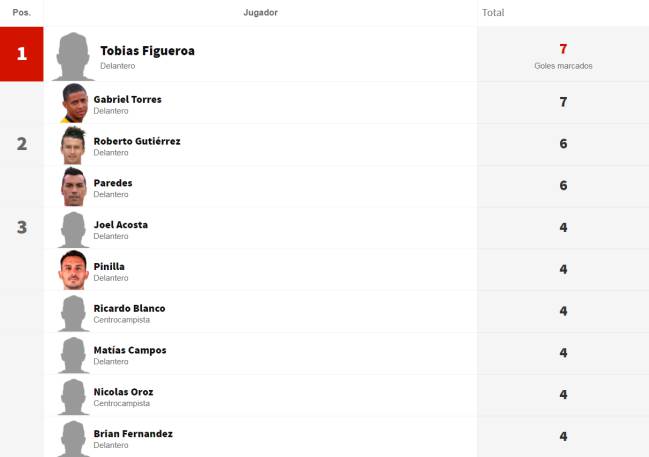Click Pinilla's headshot photo
This screenshot has width=649, height=457.
click(74, 270)
